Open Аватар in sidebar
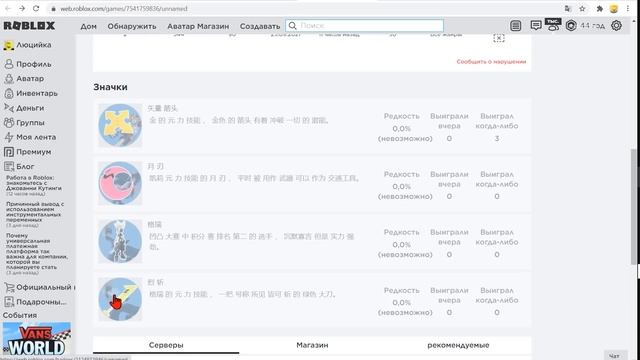Viewport: 640px width, 360px height. [x=24, y=78]
